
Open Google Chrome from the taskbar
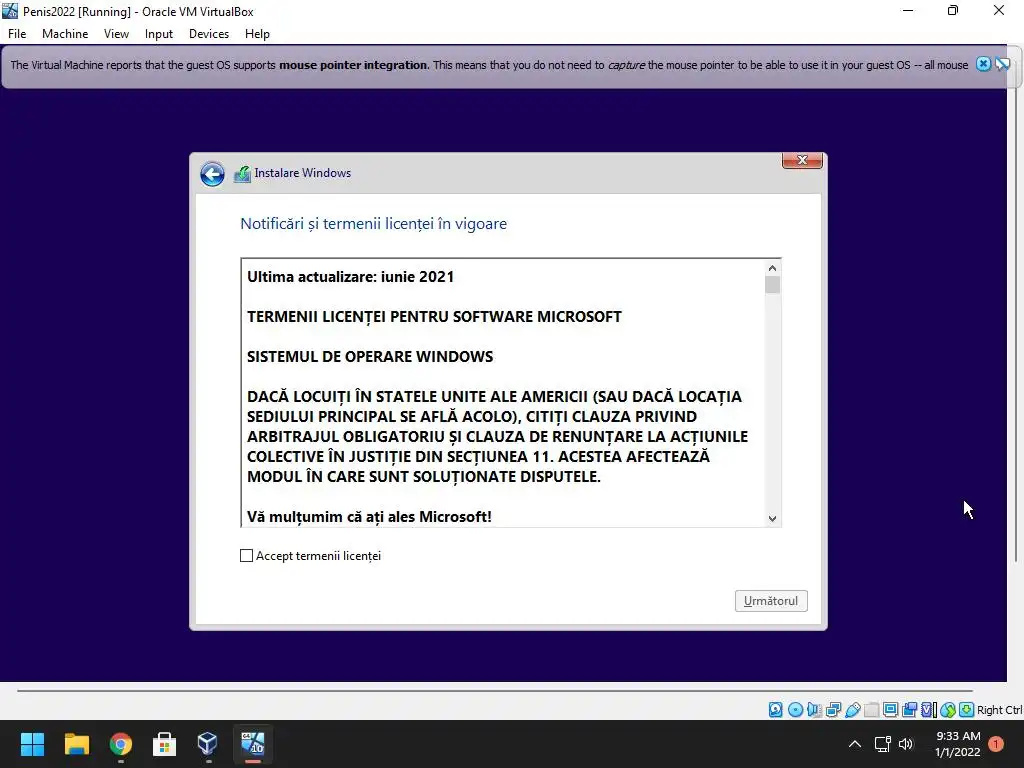coord(121,744)
